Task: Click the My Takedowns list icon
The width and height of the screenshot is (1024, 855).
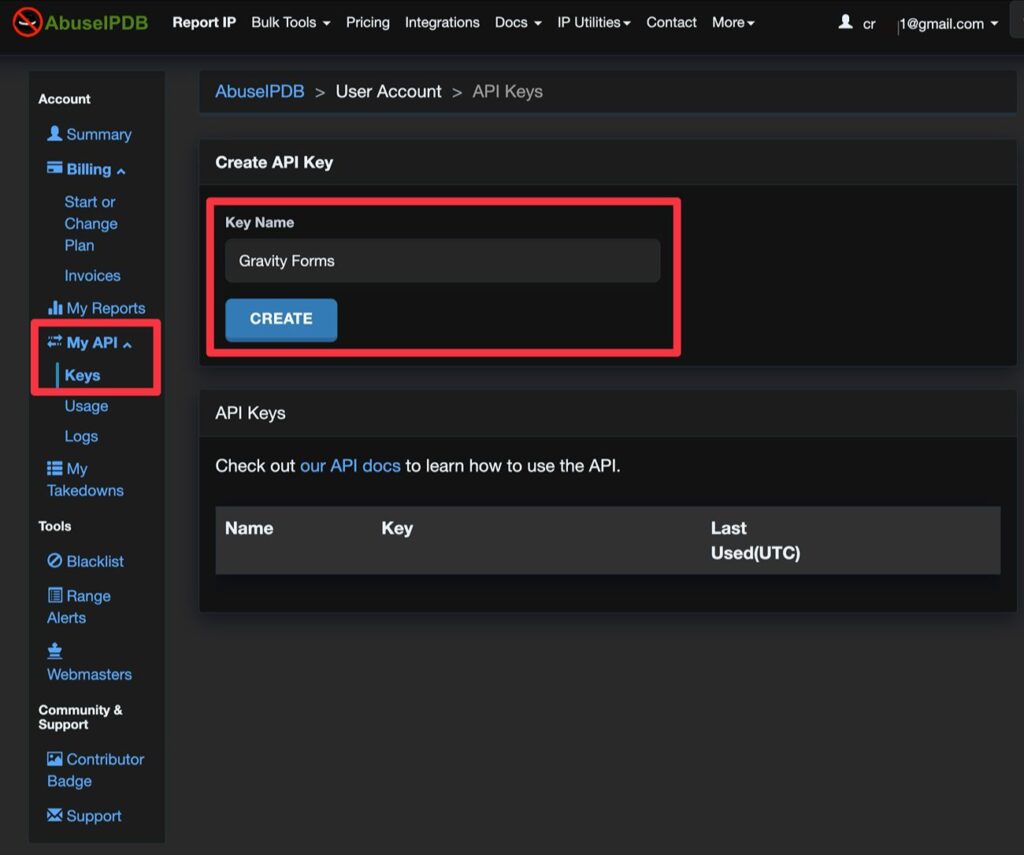Action: [55, 468]
